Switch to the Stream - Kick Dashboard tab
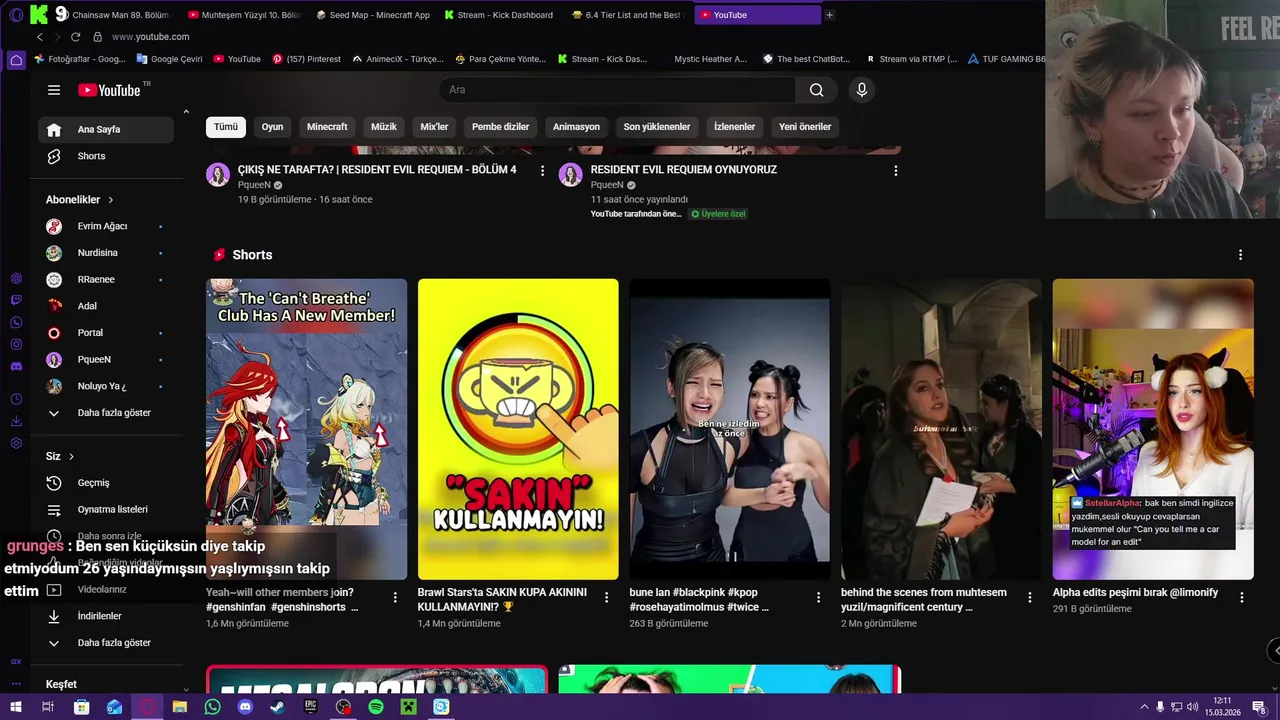This screenshot has width=1280, height=720. pyautogui.click(x=501, y=15)
